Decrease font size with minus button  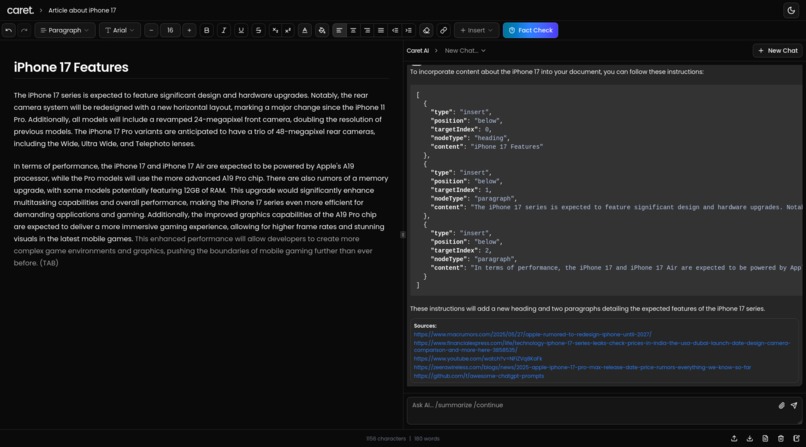click(x=151, y=30)
